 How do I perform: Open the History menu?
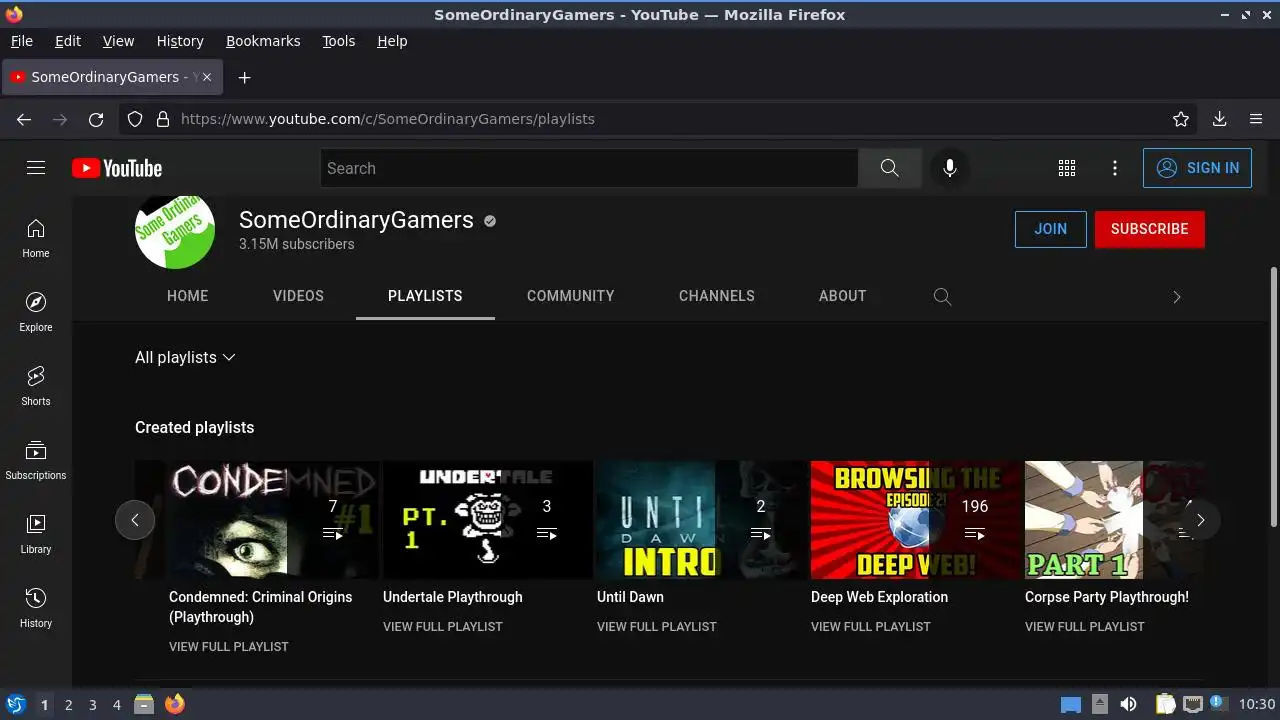coord(180,41)
